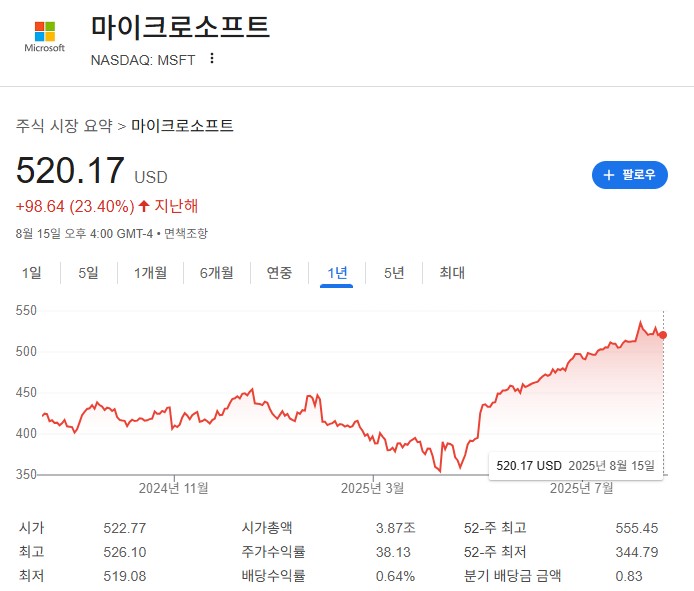This screenshot has width=694, height=591.
Task: Click the 52-주 최고 value 555.45
Action: [636, 528]
